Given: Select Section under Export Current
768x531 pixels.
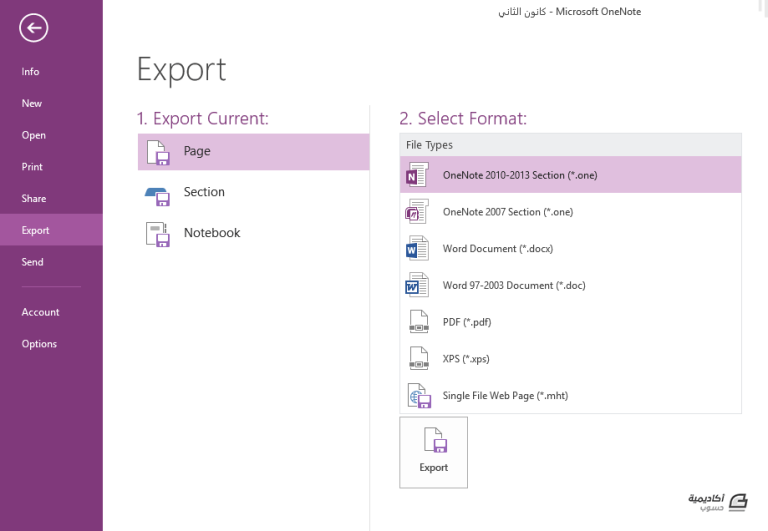Looking at the screenshot, I should point(253,192).
